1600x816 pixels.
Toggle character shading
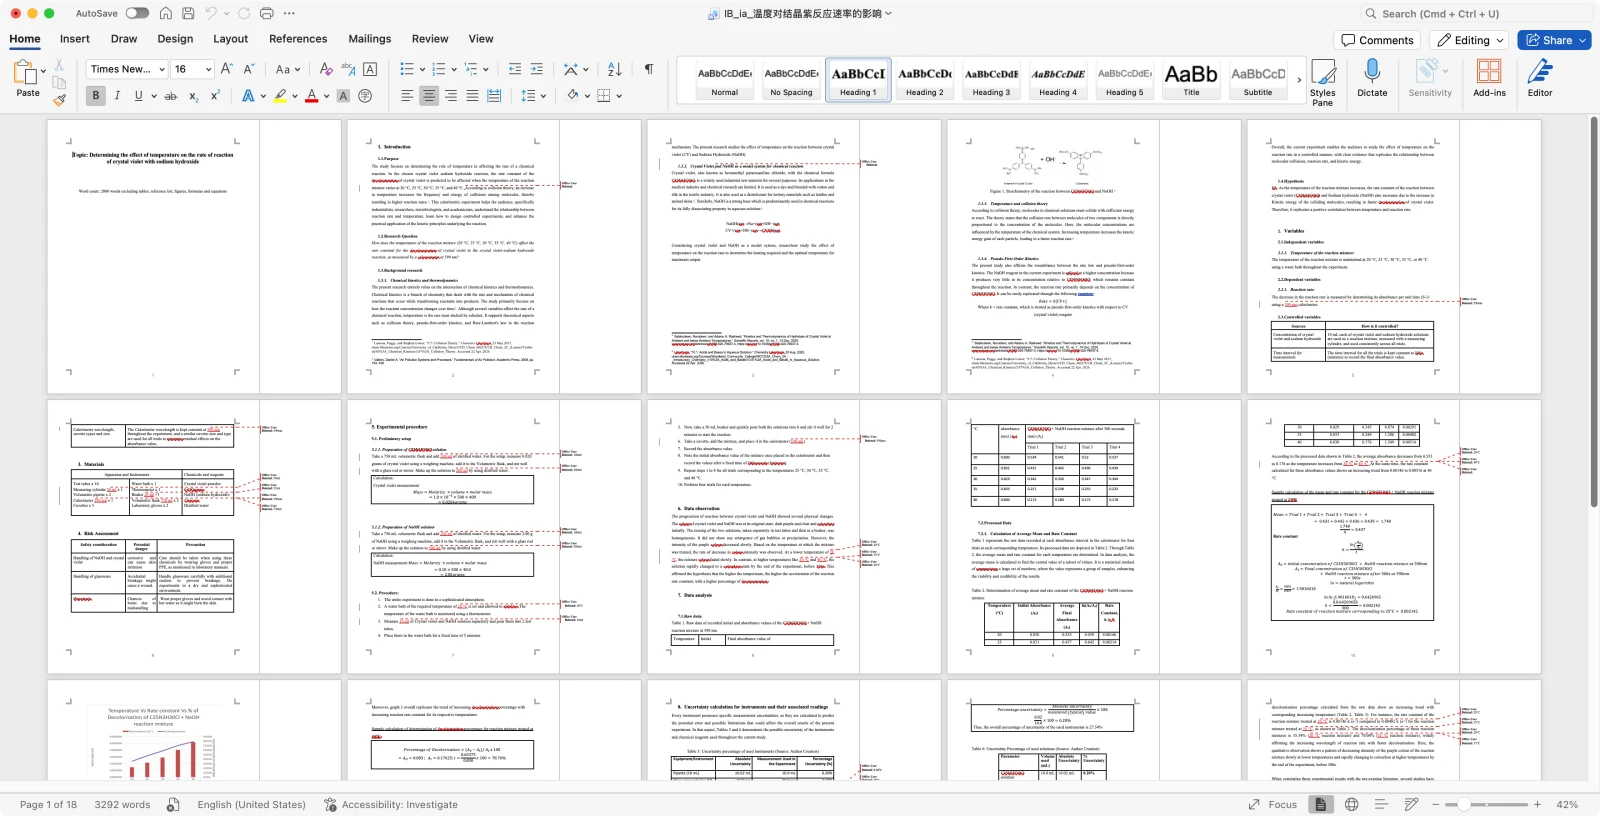pyautogui.click(x=343, y=96)
